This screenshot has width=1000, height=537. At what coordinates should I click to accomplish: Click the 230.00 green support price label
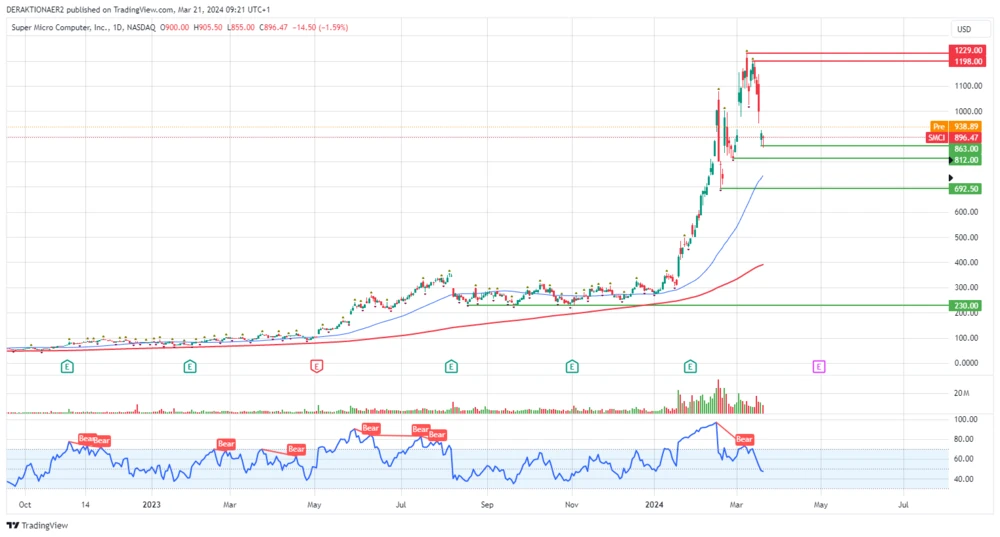click(966, 305)
